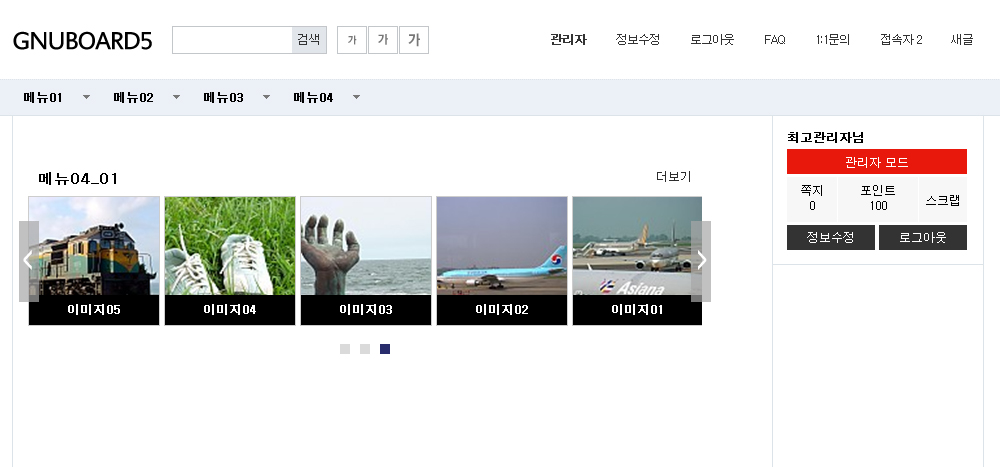The width and height of the screenshot is (1000, 467).
Task: Open the 메뉴03 menu item
Action: point(223,98)
